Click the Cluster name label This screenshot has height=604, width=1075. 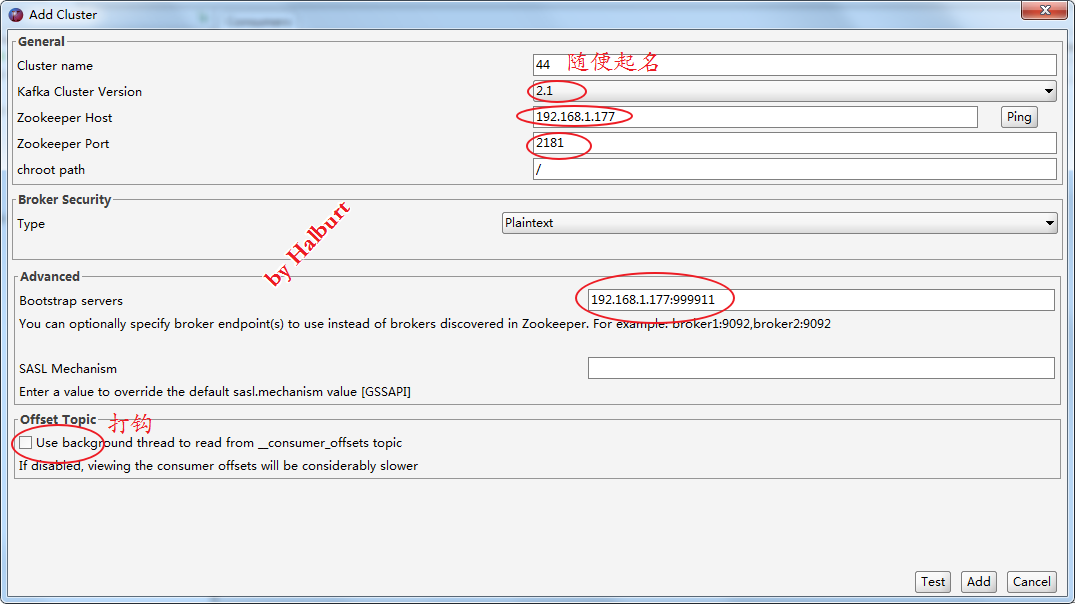pos(55,66)
